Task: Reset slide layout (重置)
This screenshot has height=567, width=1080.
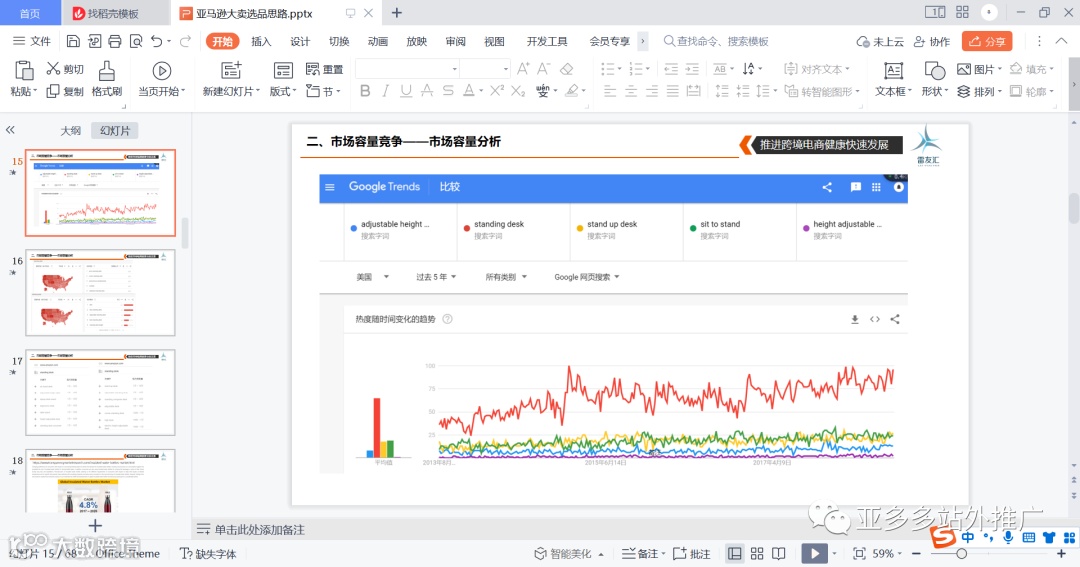Action: 324,69
